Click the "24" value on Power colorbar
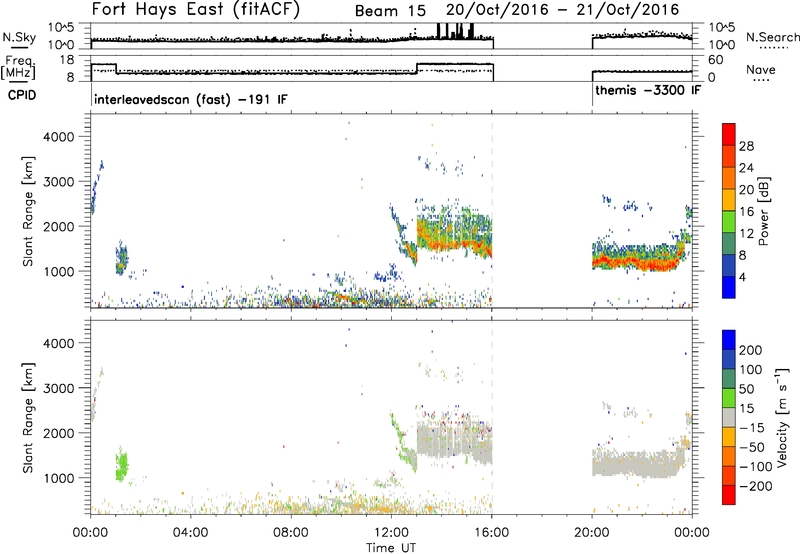This screenshot has width=800, height=554. [746, 168]
